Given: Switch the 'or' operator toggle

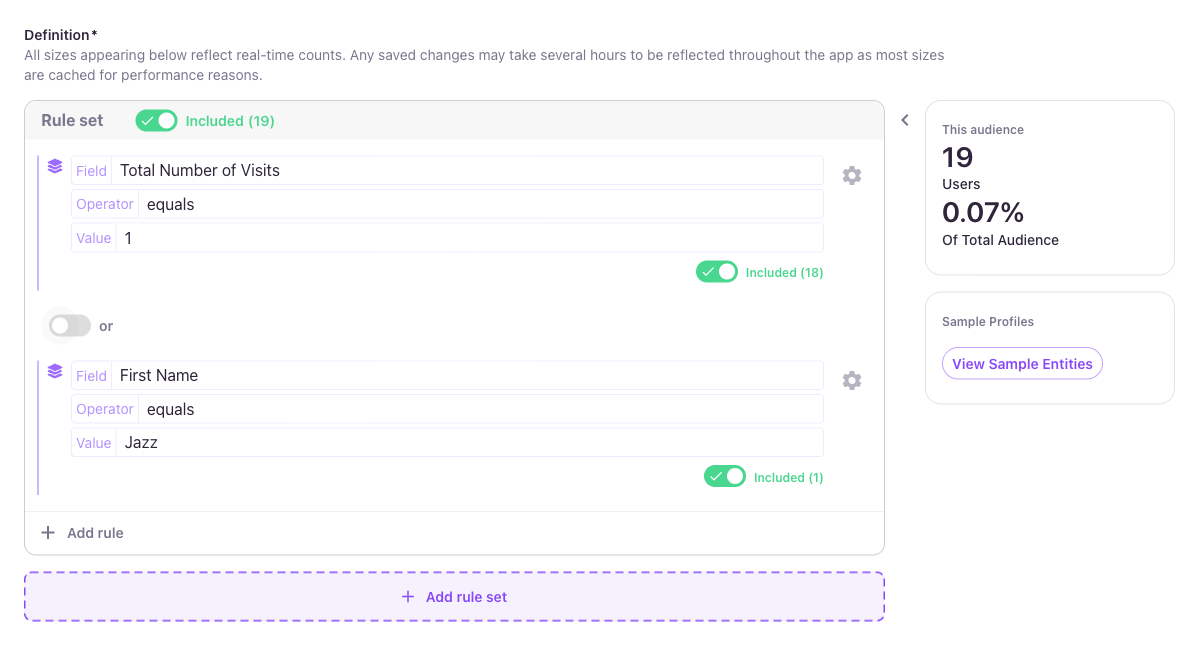Looking at the screenshot, I should (69, 326).
